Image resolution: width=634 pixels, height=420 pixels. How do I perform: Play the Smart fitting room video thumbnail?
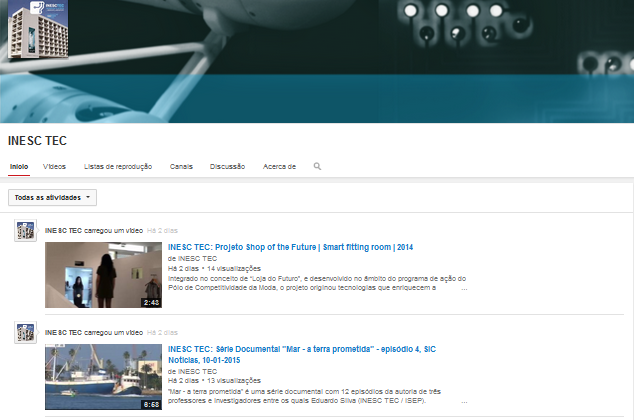pyautogui.click(x=104, y=275)
